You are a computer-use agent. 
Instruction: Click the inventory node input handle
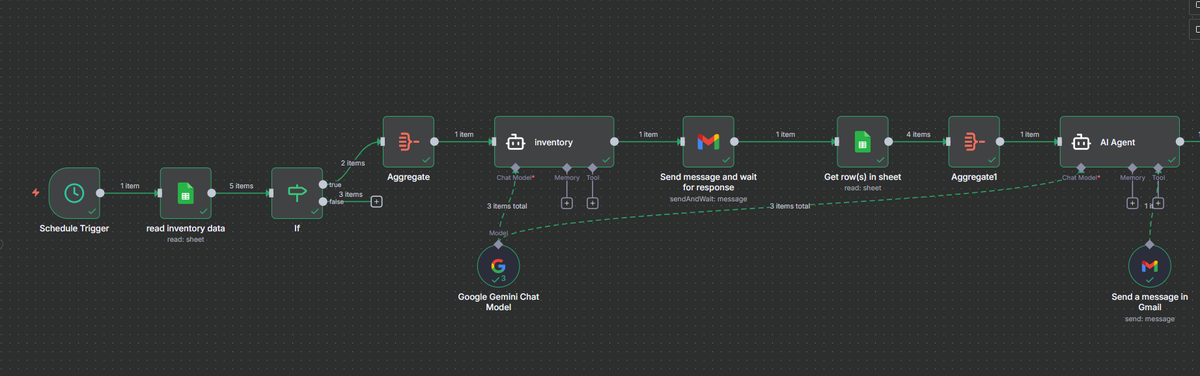point(493,142)
